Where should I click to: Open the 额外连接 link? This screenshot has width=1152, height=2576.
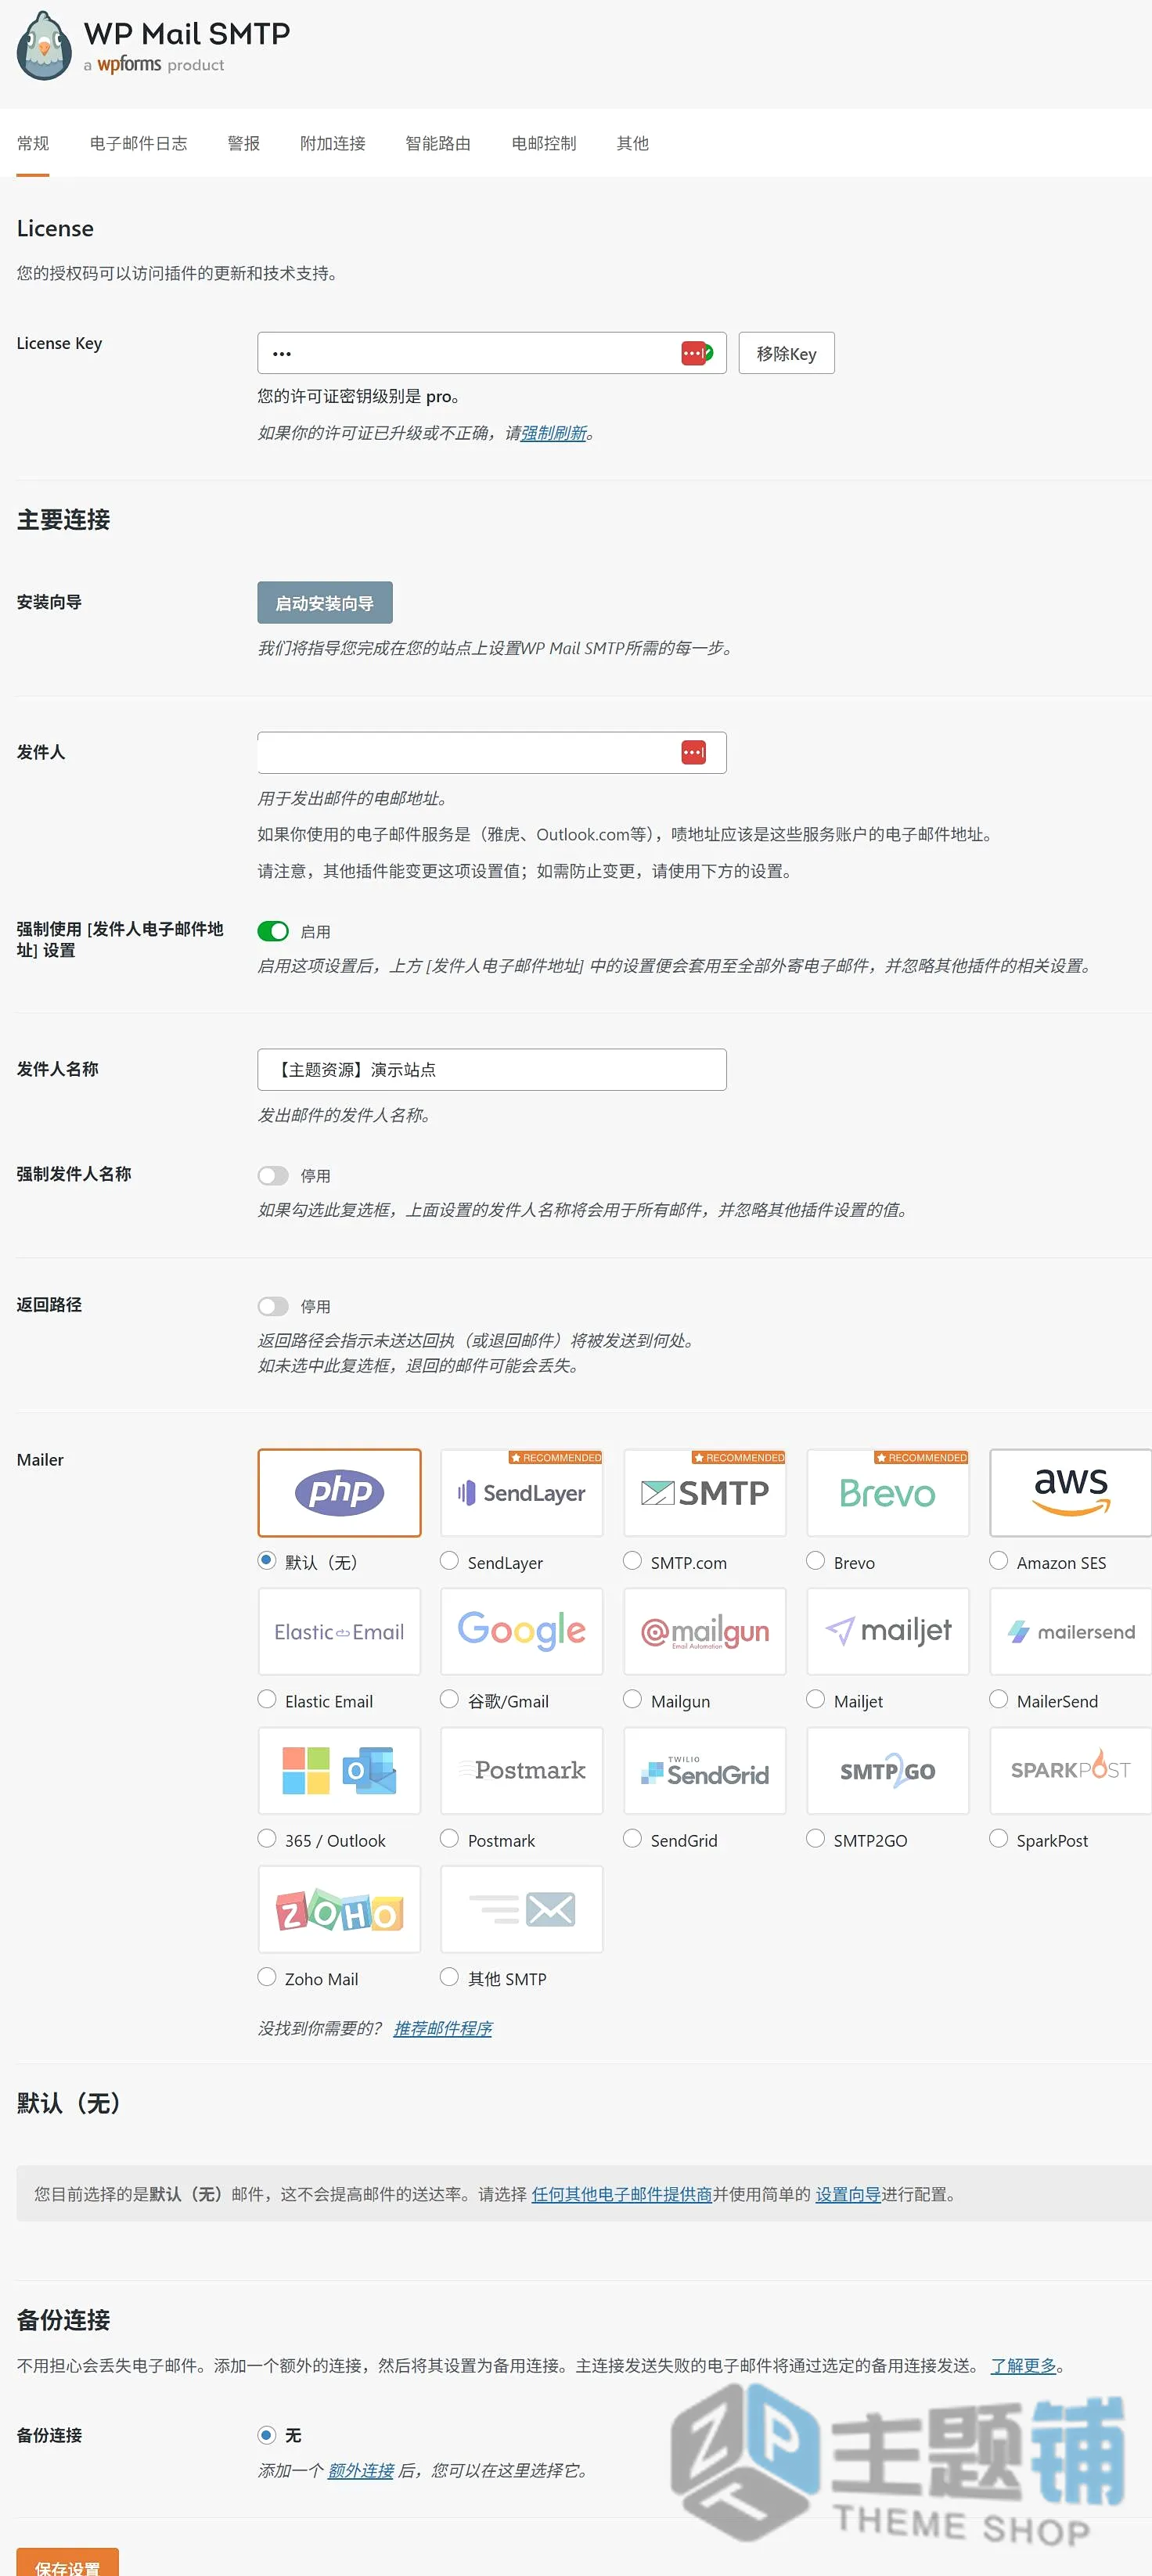[x=361, y=2470]
